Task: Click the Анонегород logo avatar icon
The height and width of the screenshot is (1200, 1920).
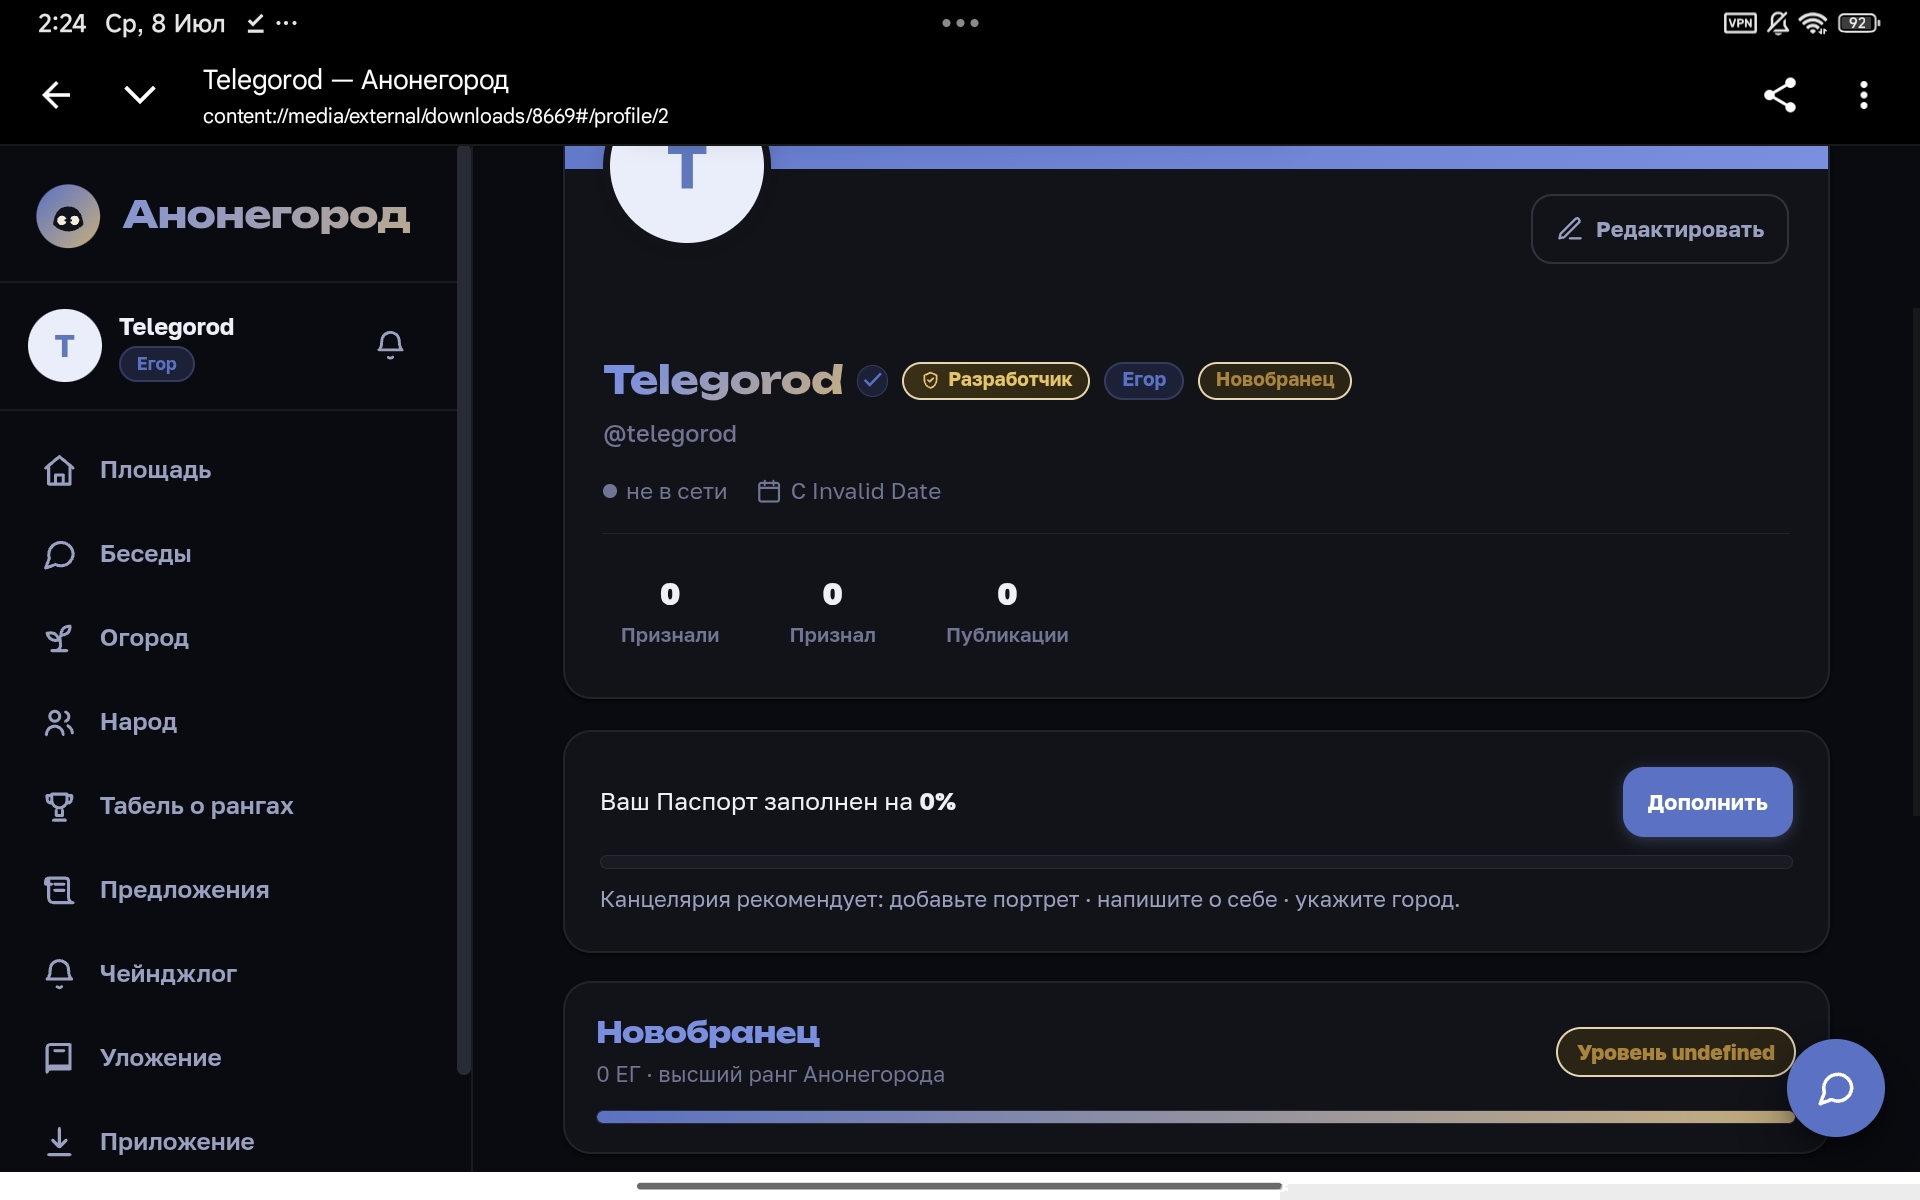Action: pyautogui.click(x=68, y=216)
